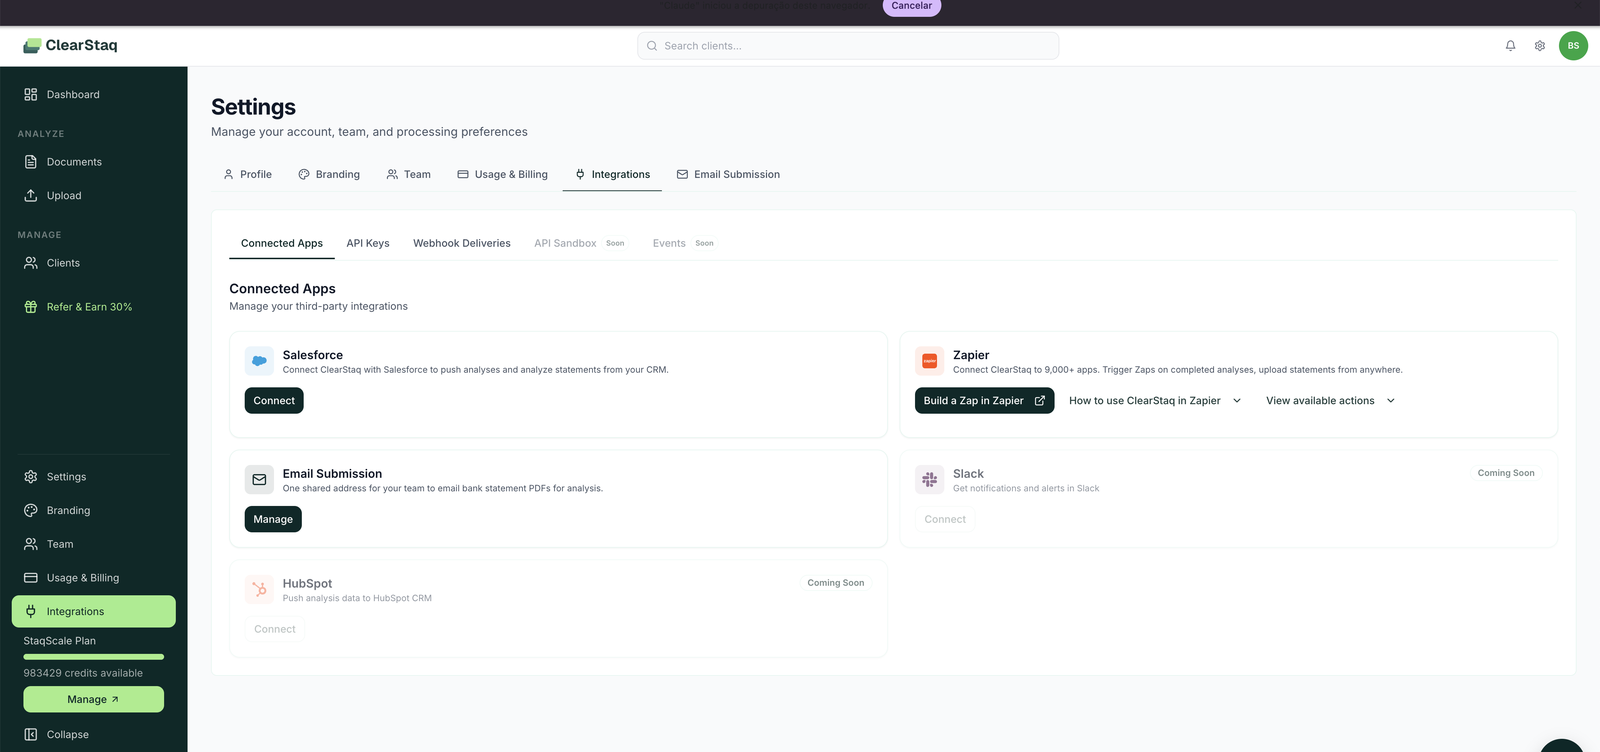1600x752 pixels.
Task: Click the Events sub-tab
Action: point(683,243)
